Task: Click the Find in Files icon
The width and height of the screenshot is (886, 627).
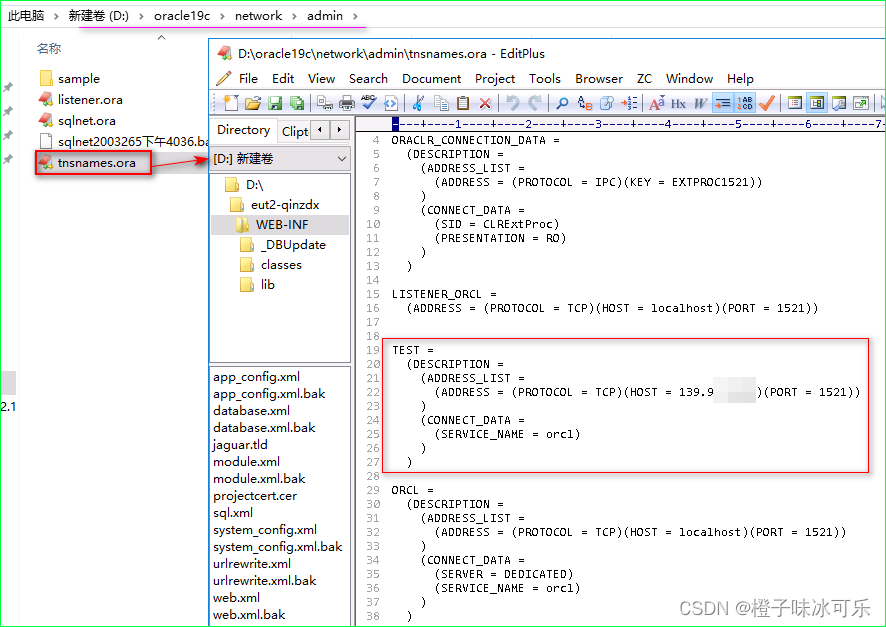Action: pos(606,103)
